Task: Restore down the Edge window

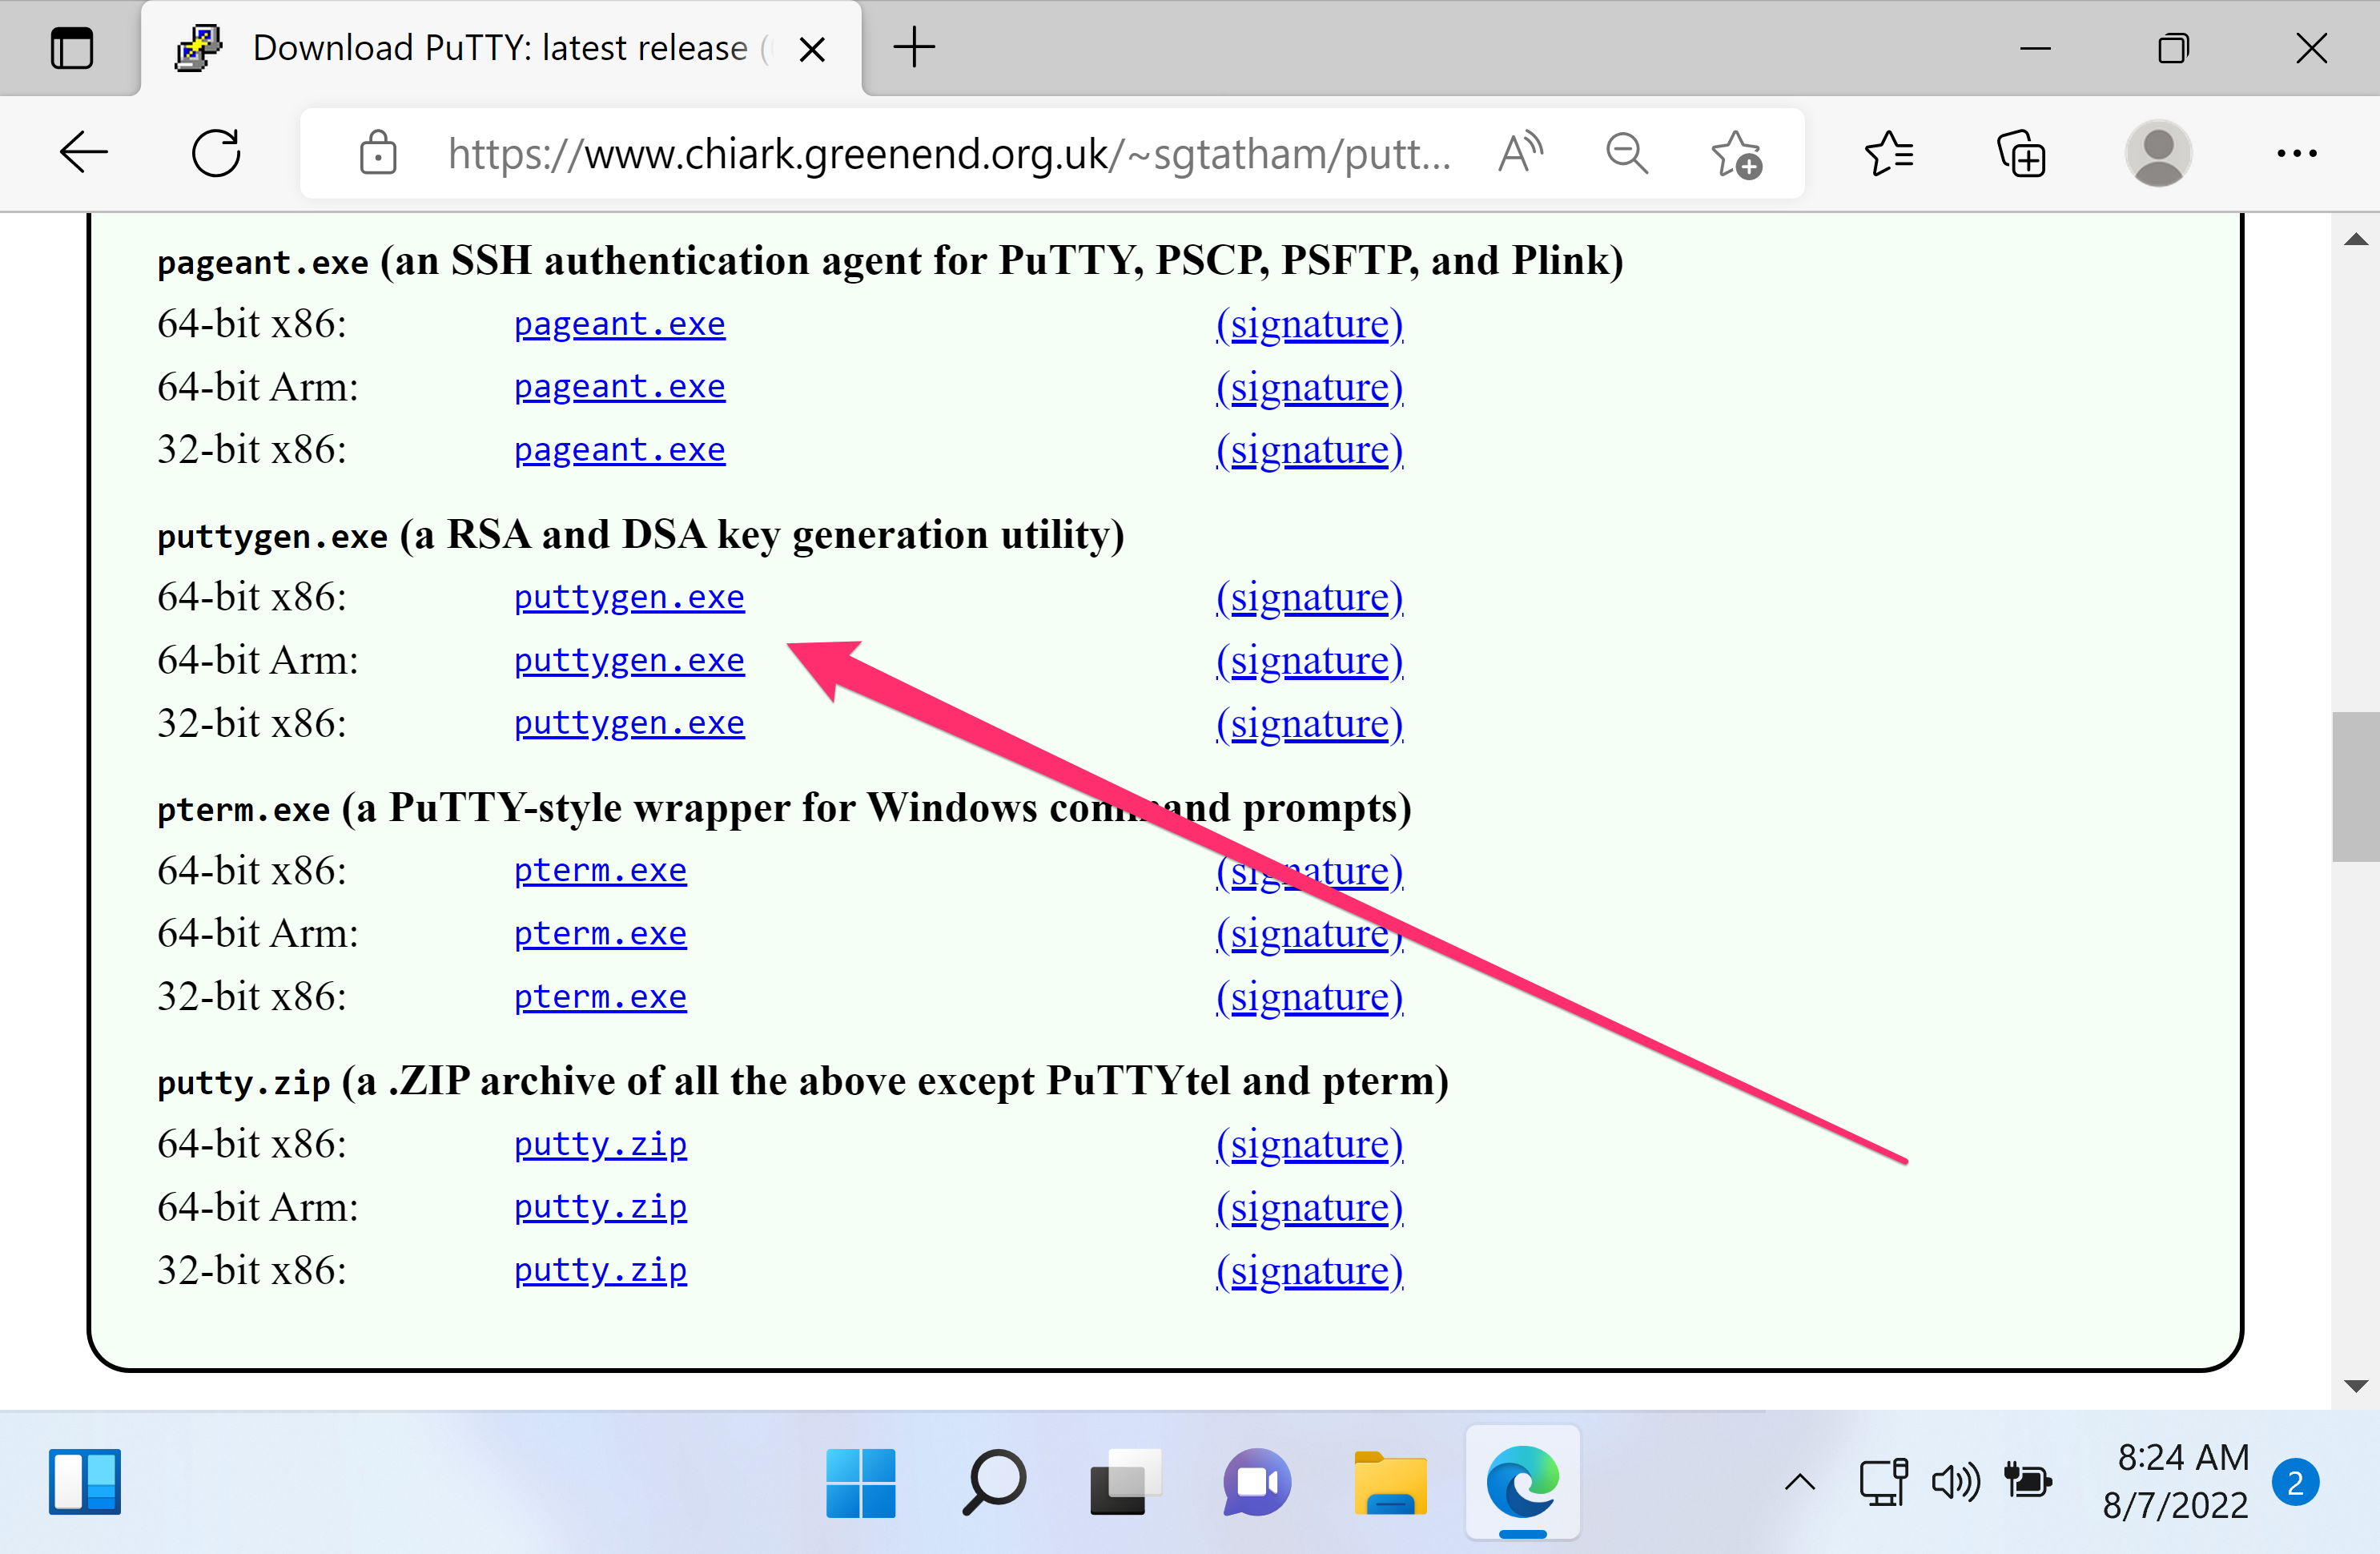Action: tap(2173, 48)
